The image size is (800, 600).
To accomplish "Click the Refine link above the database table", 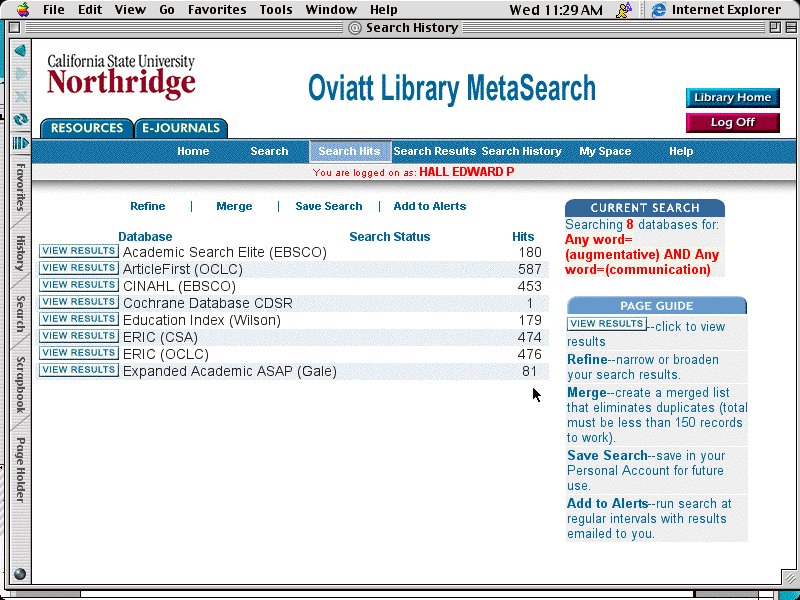I will tap(147, 206).
